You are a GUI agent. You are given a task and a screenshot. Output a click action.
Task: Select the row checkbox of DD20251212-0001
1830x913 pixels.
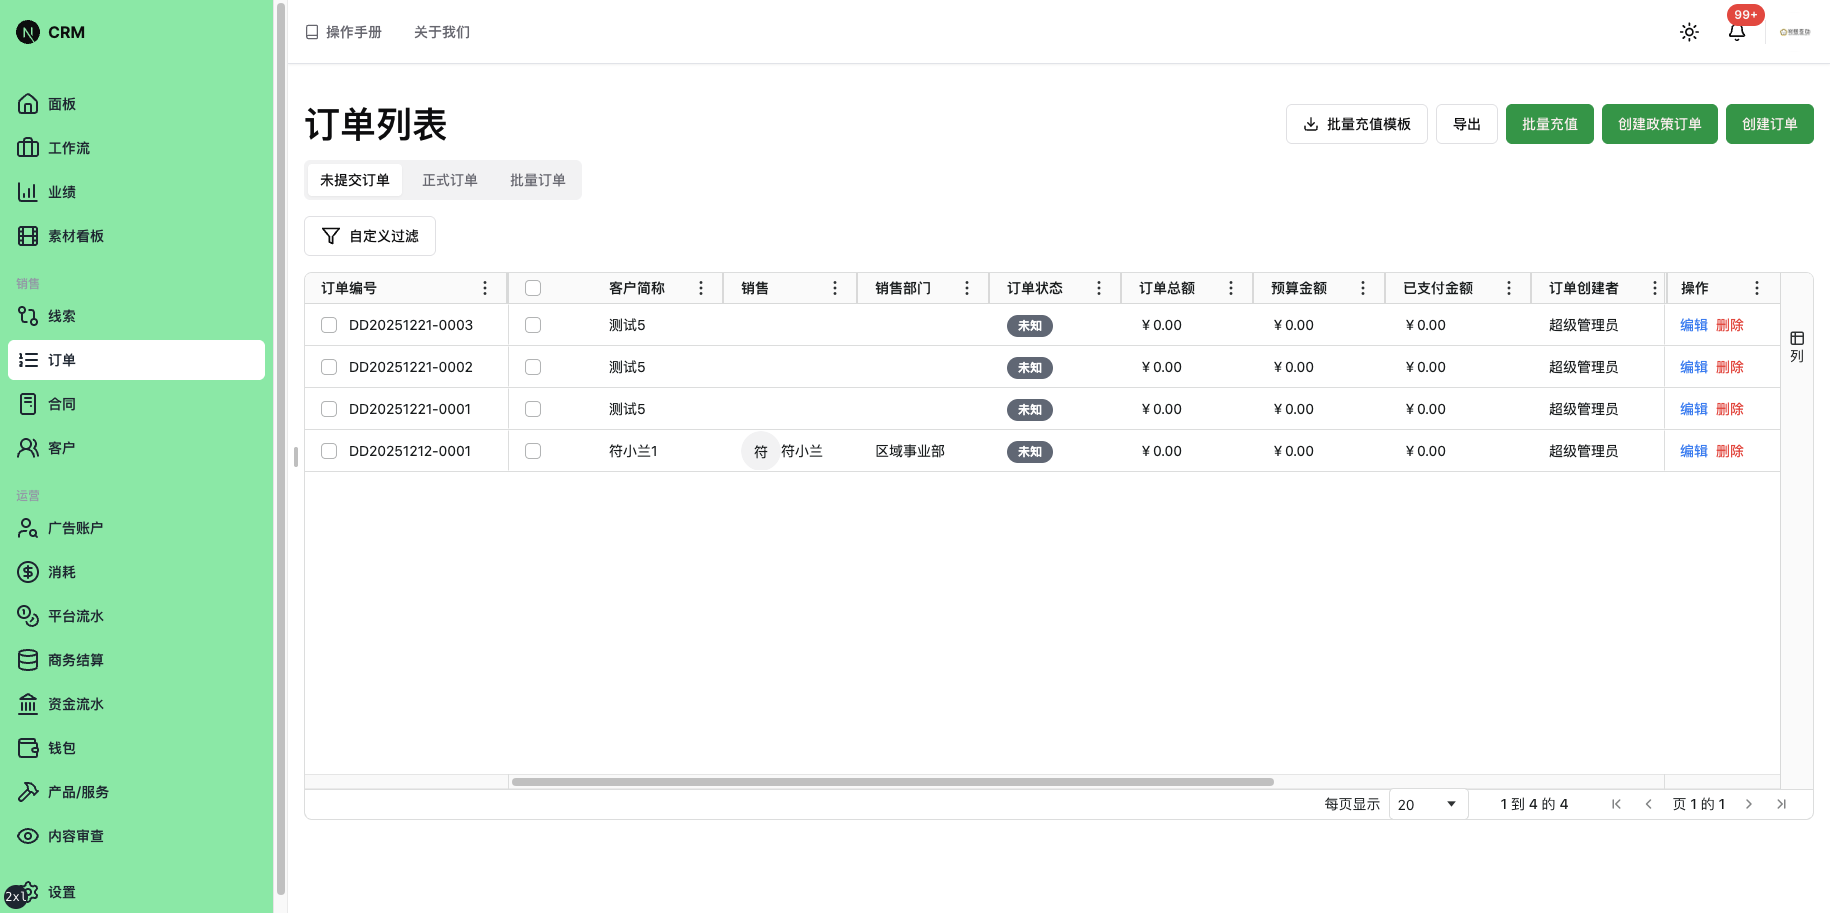[x=329, y=451]
